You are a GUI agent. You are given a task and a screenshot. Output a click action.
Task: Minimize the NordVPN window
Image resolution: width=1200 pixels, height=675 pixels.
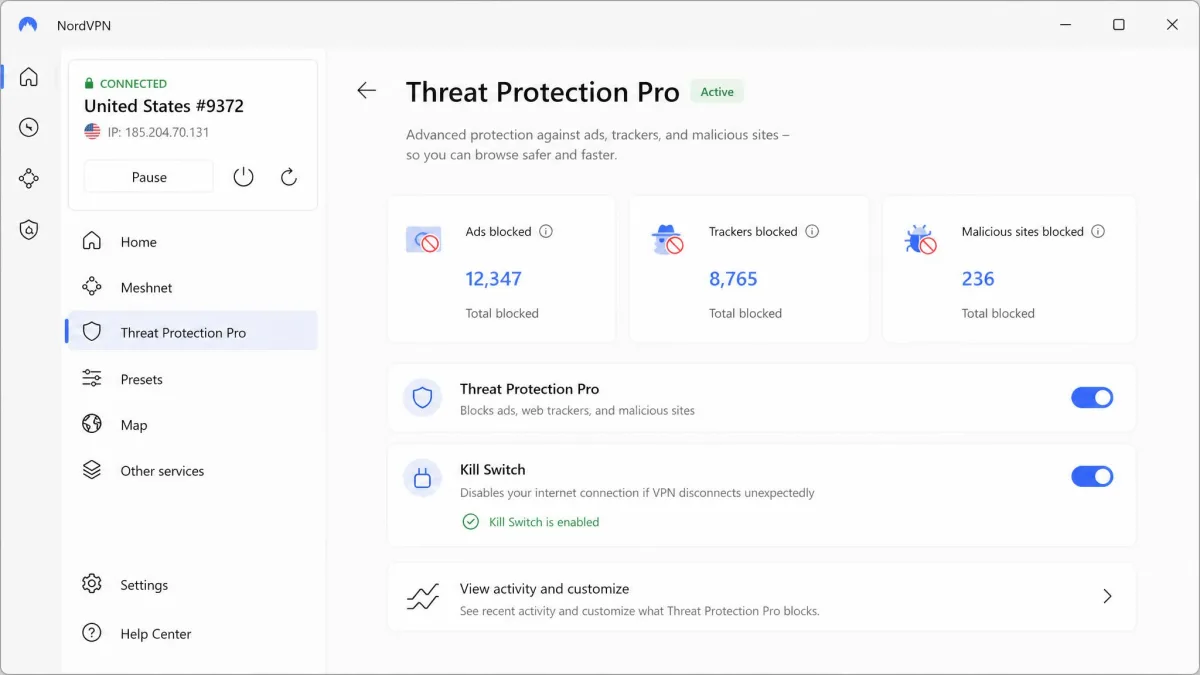1066,25
